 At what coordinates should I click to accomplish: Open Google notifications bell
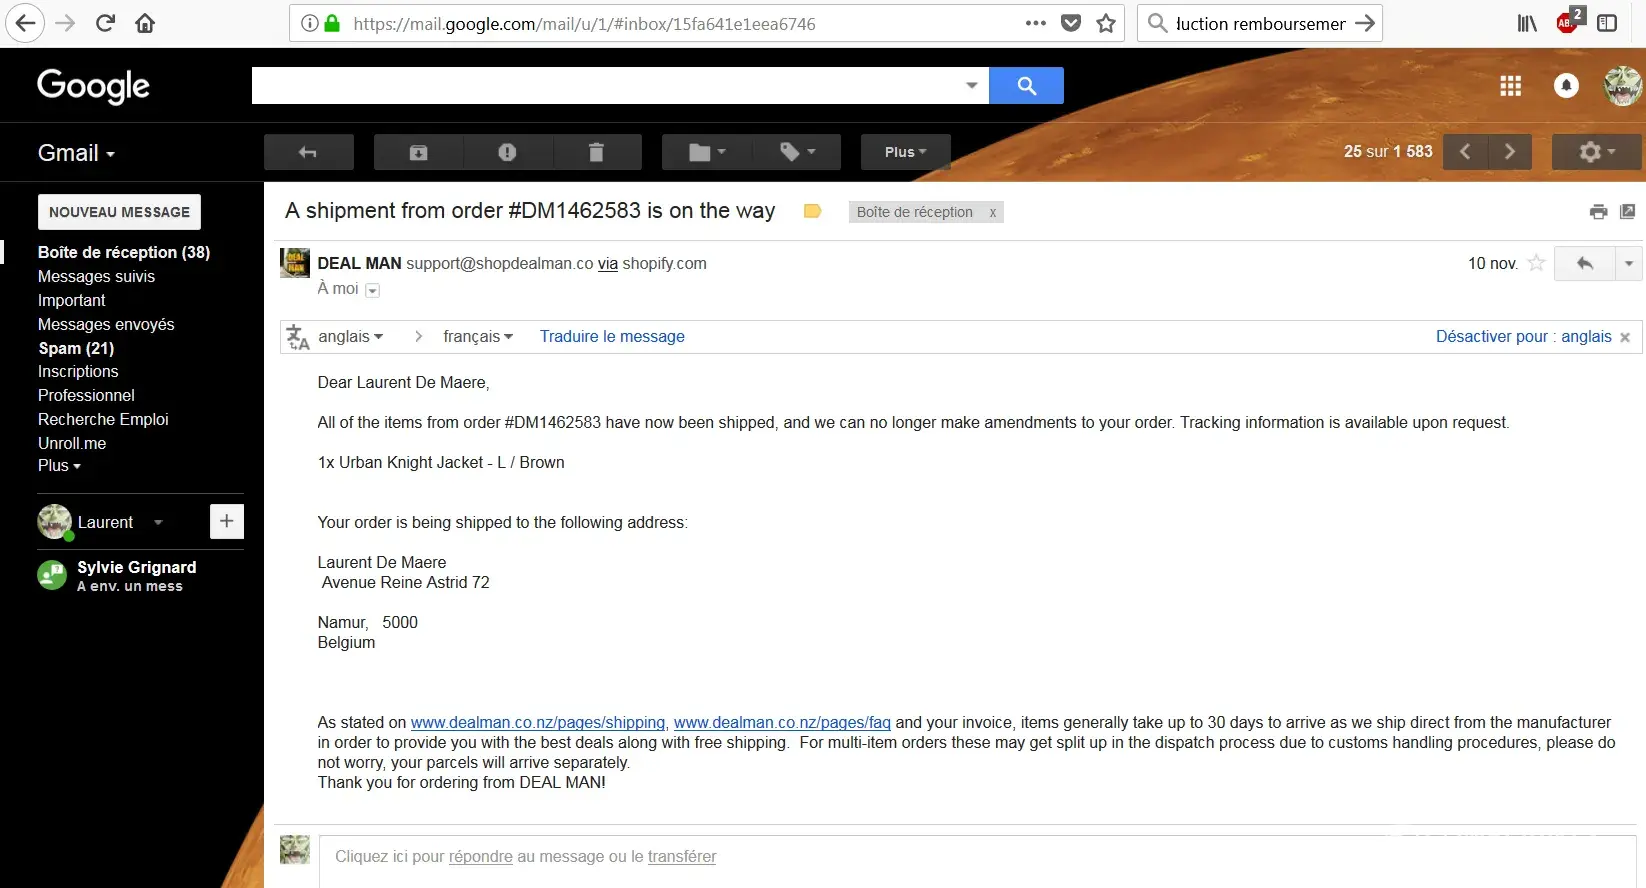(x=1566, y=86)
